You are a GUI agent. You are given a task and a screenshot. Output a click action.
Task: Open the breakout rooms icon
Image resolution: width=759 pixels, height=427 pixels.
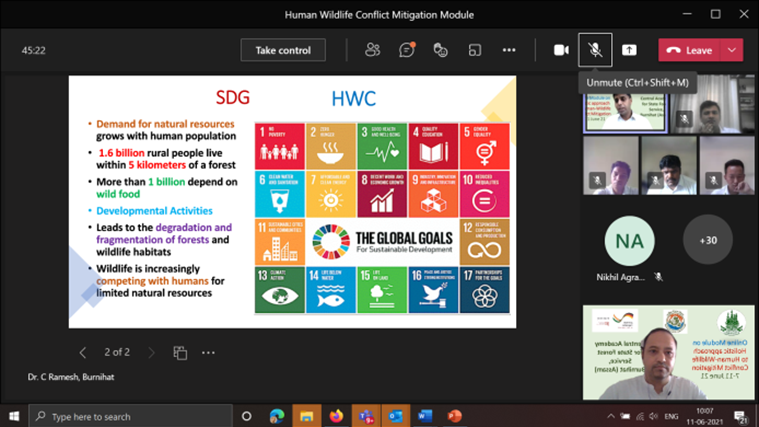(475, 50)
